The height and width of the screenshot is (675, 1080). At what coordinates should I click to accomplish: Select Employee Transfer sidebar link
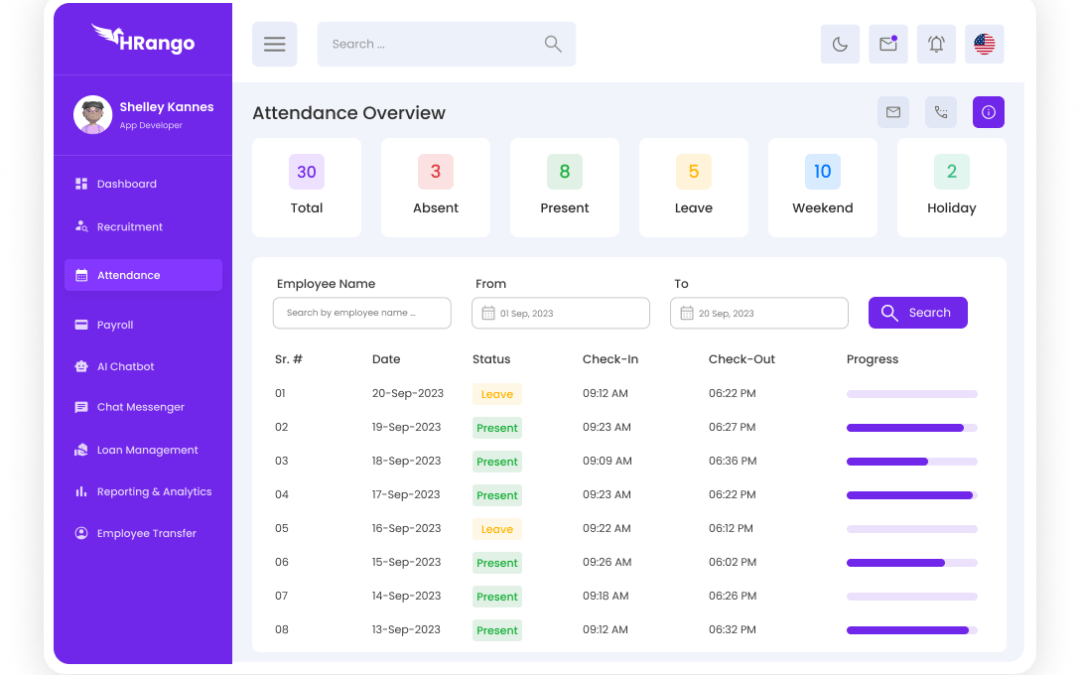(146, 534)
